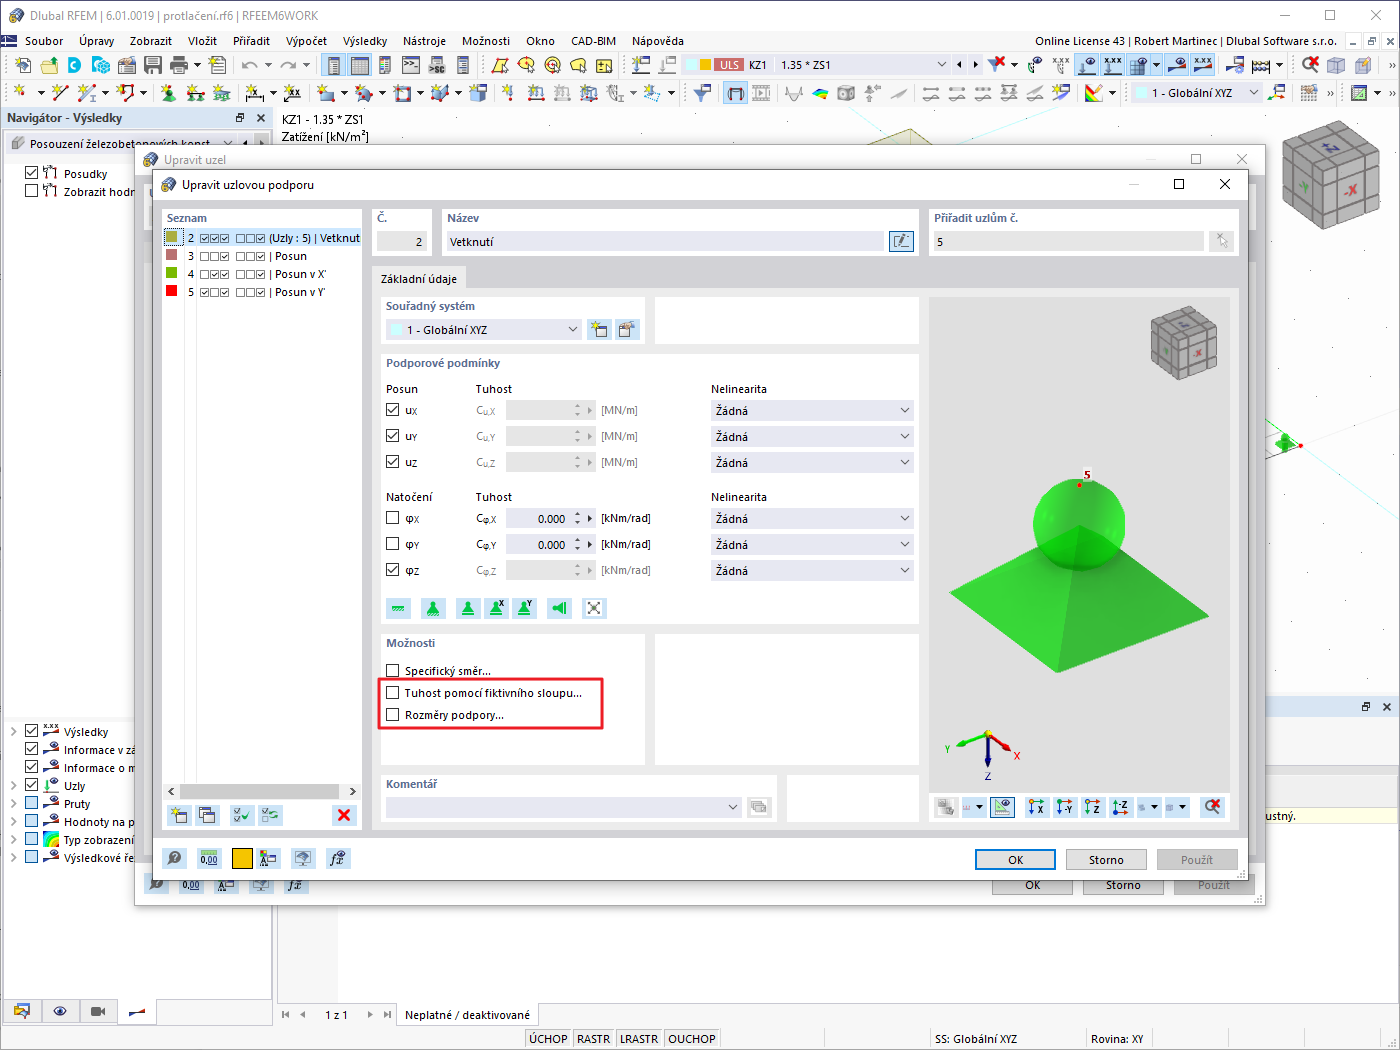Uncheck the uZ displacement checkbox
Screen dimensions: 1400x1050
pos(393,462)
